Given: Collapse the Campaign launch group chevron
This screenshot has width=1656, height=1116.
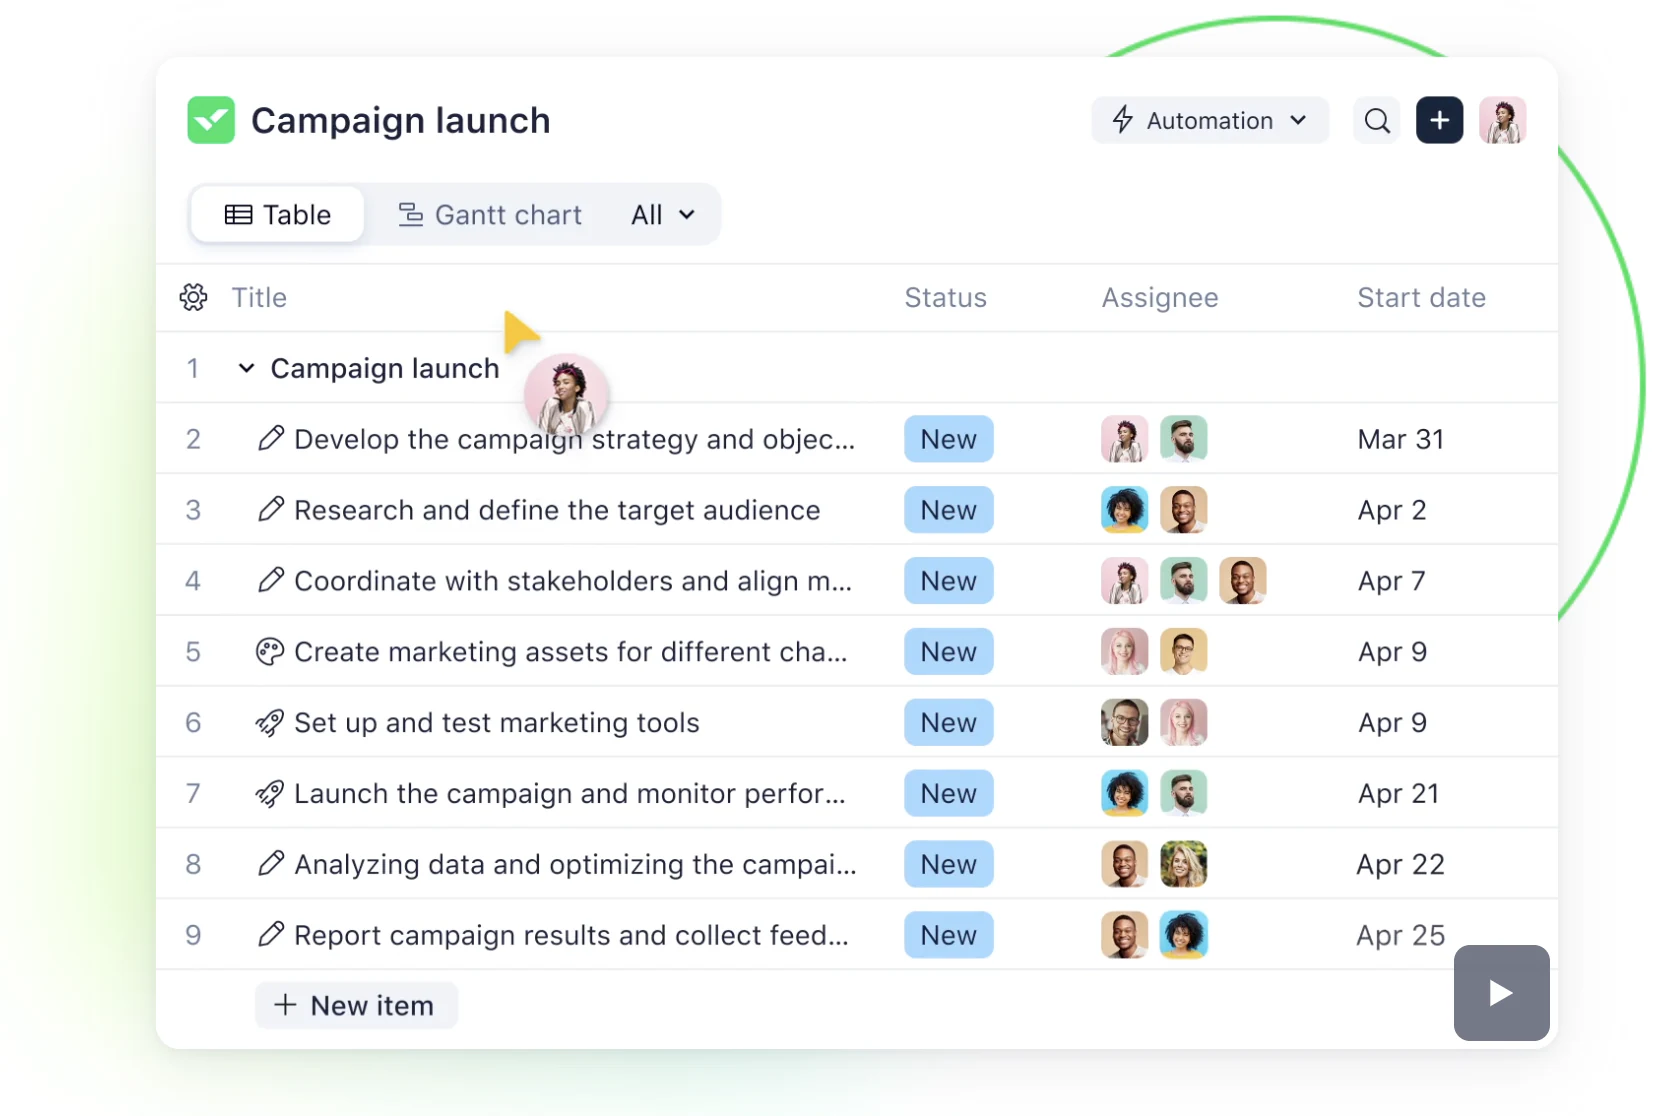Looking at the screenshot, I should [246, 368].
